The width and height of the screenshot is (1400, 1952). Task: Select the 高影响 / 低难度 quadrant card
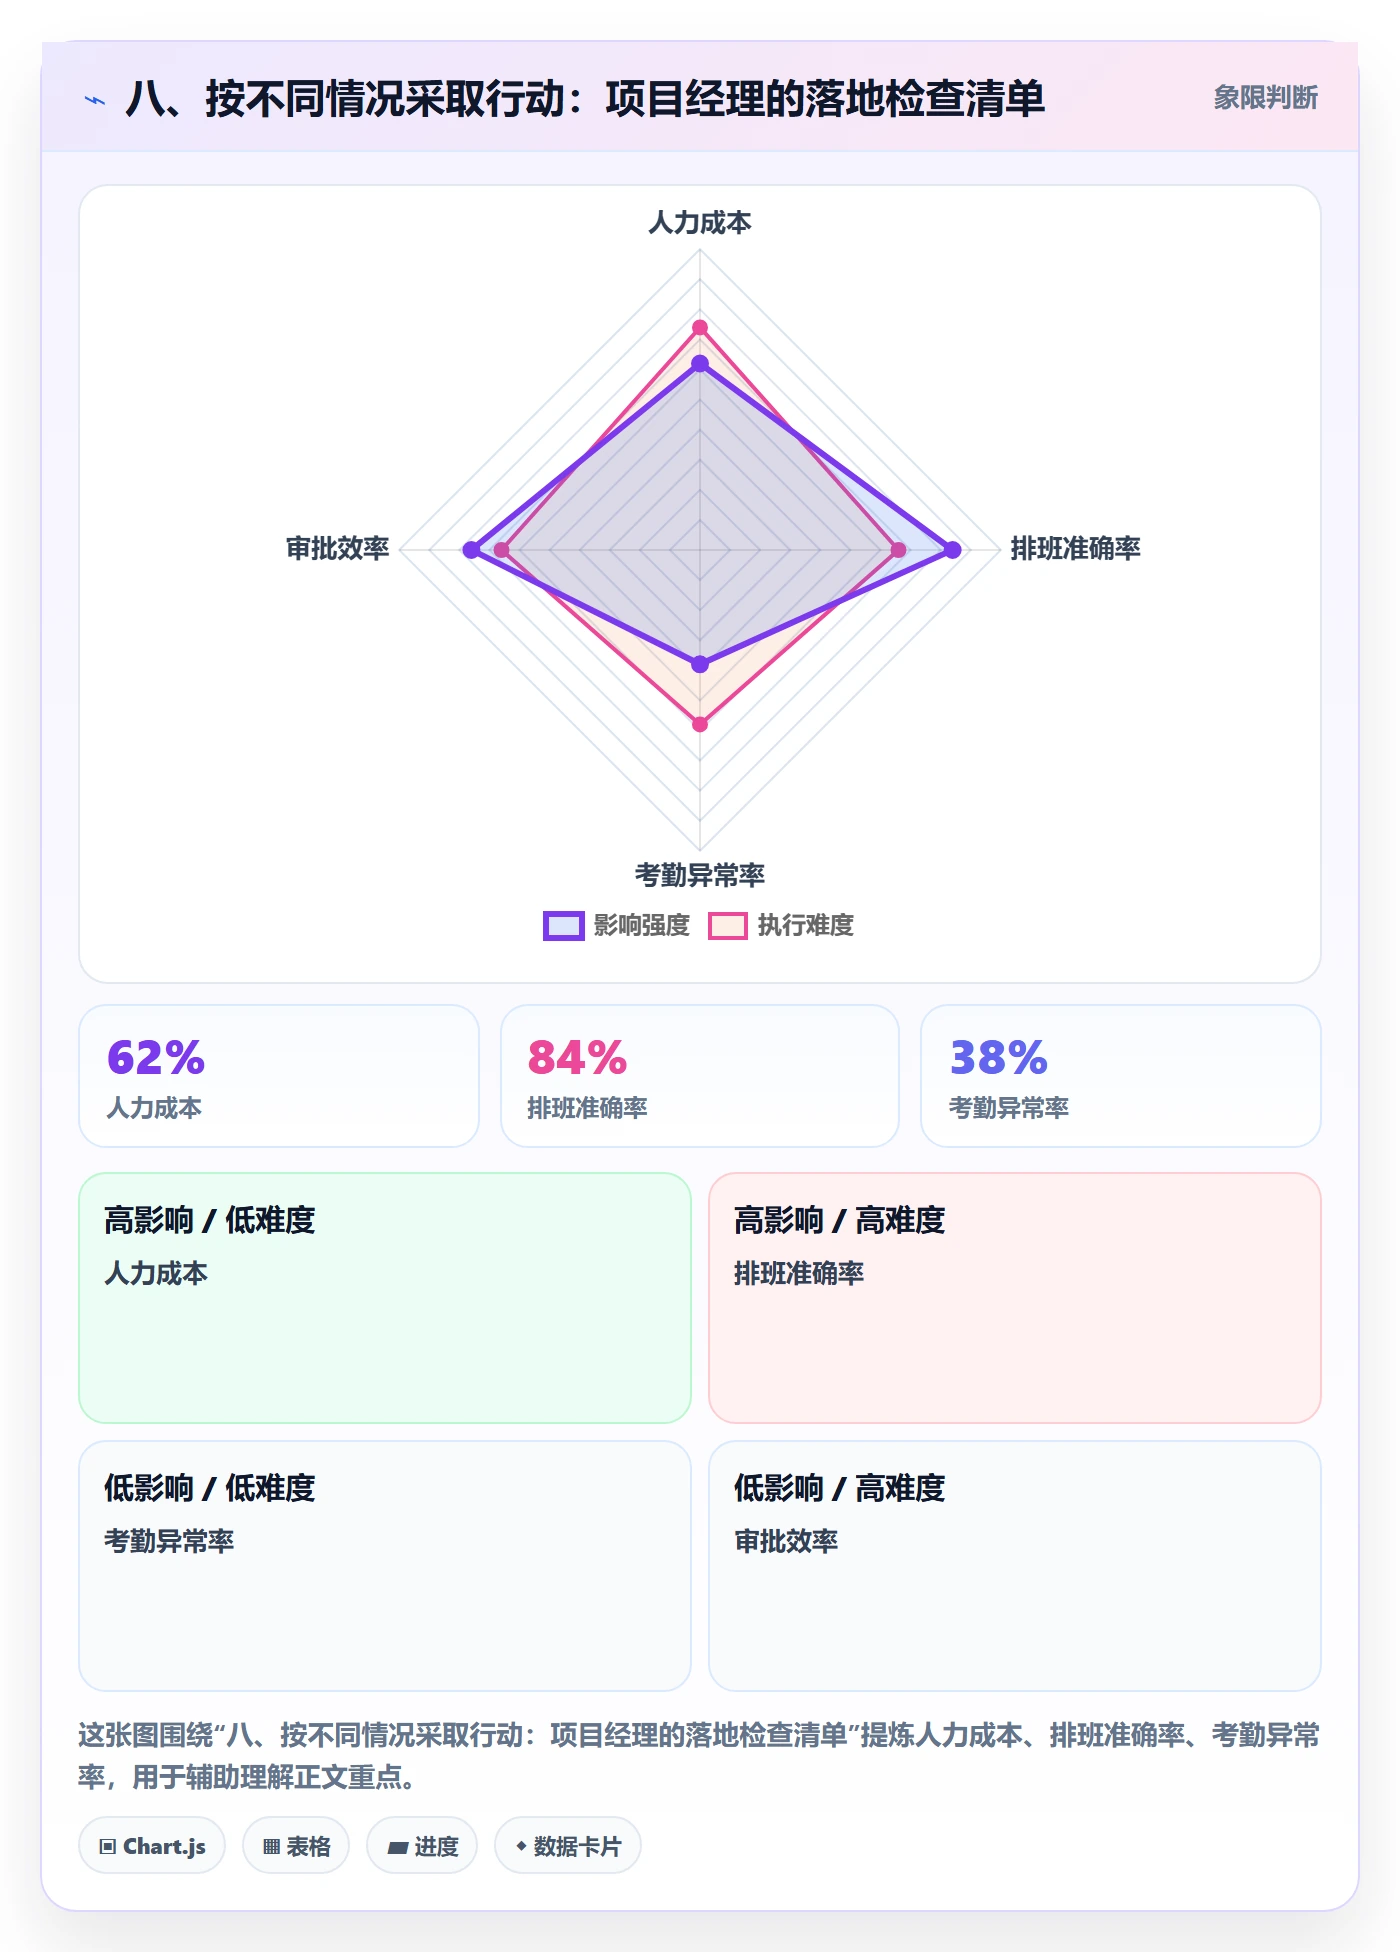pyautogui.click(x=385, y=1298)
